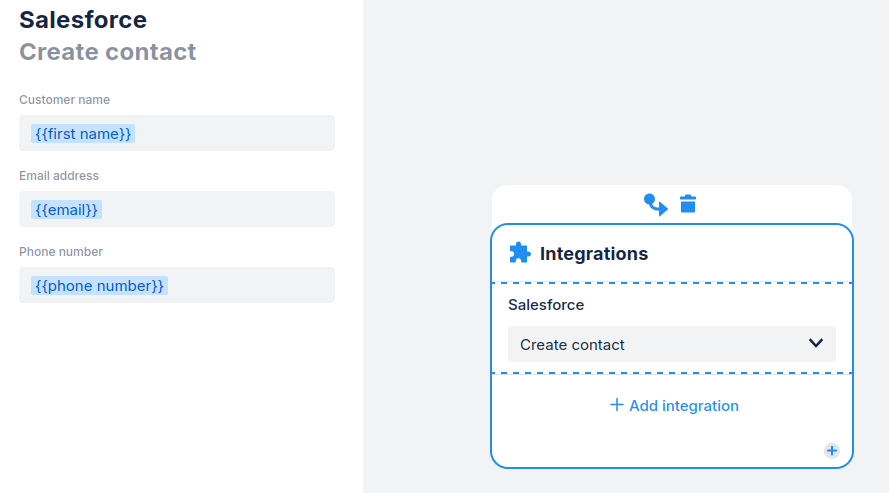Click the Create contact panel subheading

(x=108, y=52)
